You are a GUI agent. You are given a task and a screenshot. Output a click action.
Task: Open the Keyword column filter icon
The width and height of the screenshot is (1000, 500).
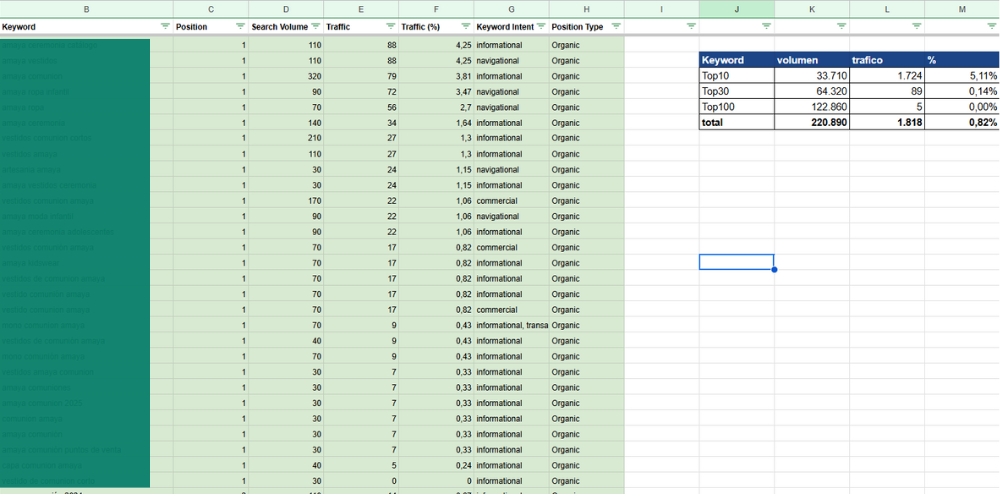(165, 26)
